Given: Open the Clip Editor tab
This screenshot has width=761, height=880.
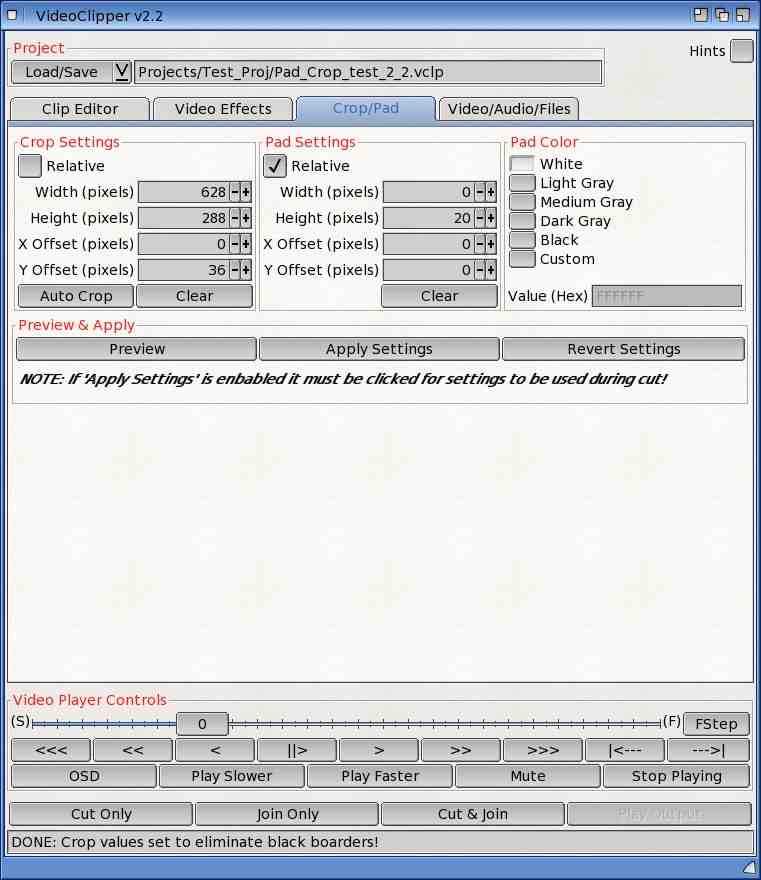Looking at the screenshot, I should (80, 109).
